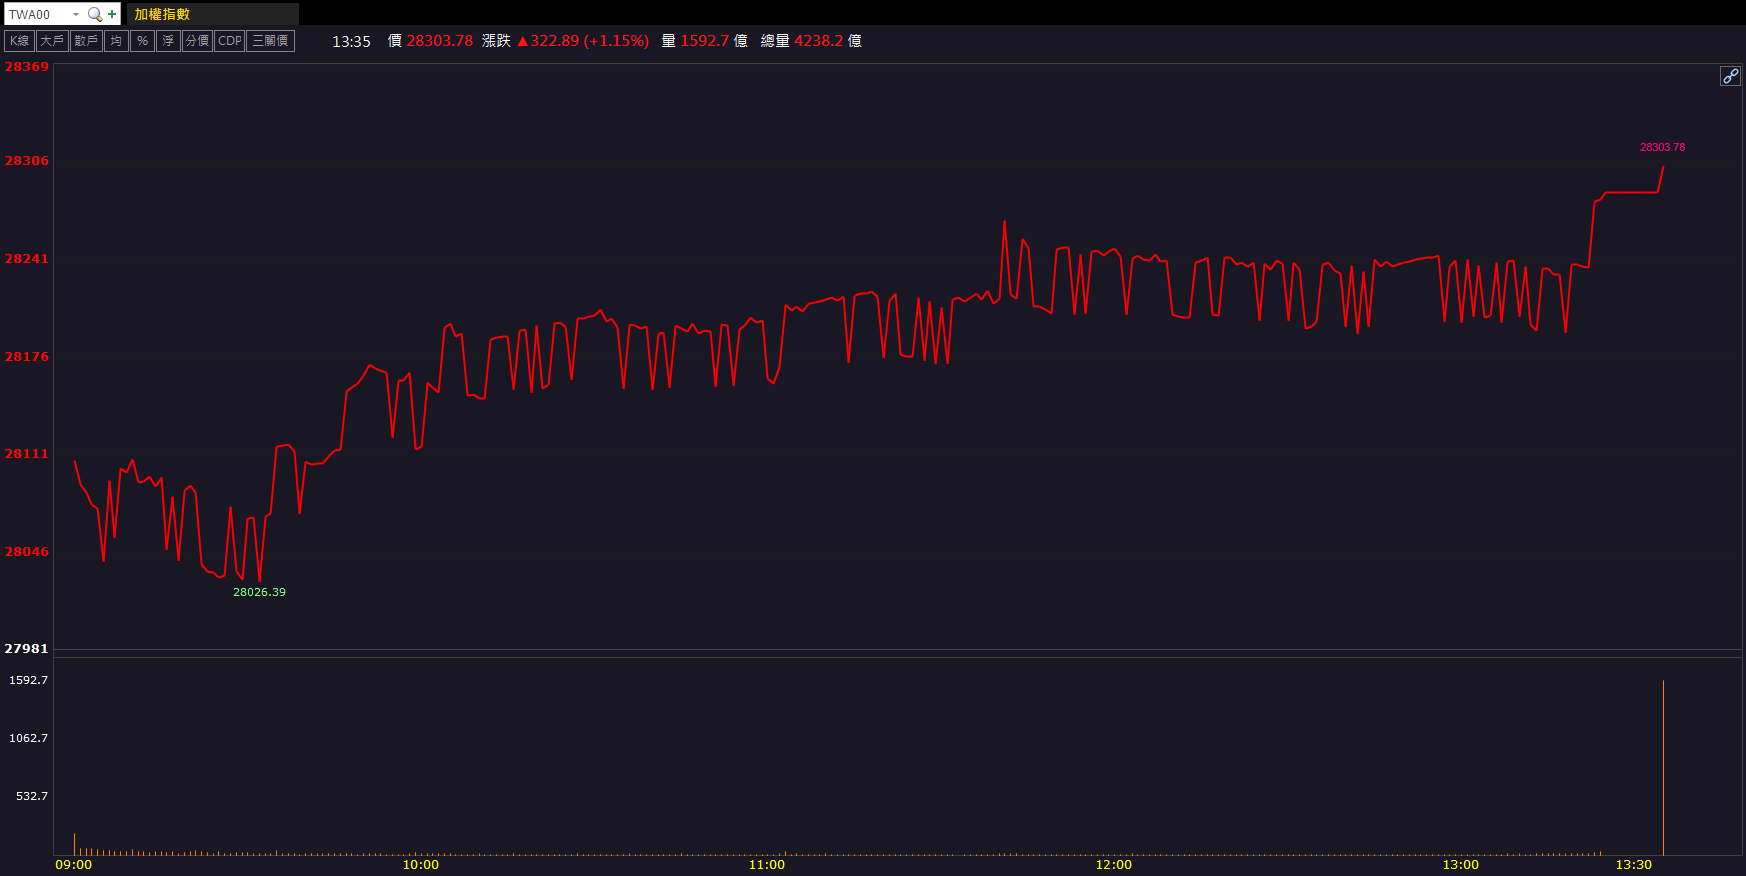
Task: Toggle the 均 average line button
Action: click(116, 41)
